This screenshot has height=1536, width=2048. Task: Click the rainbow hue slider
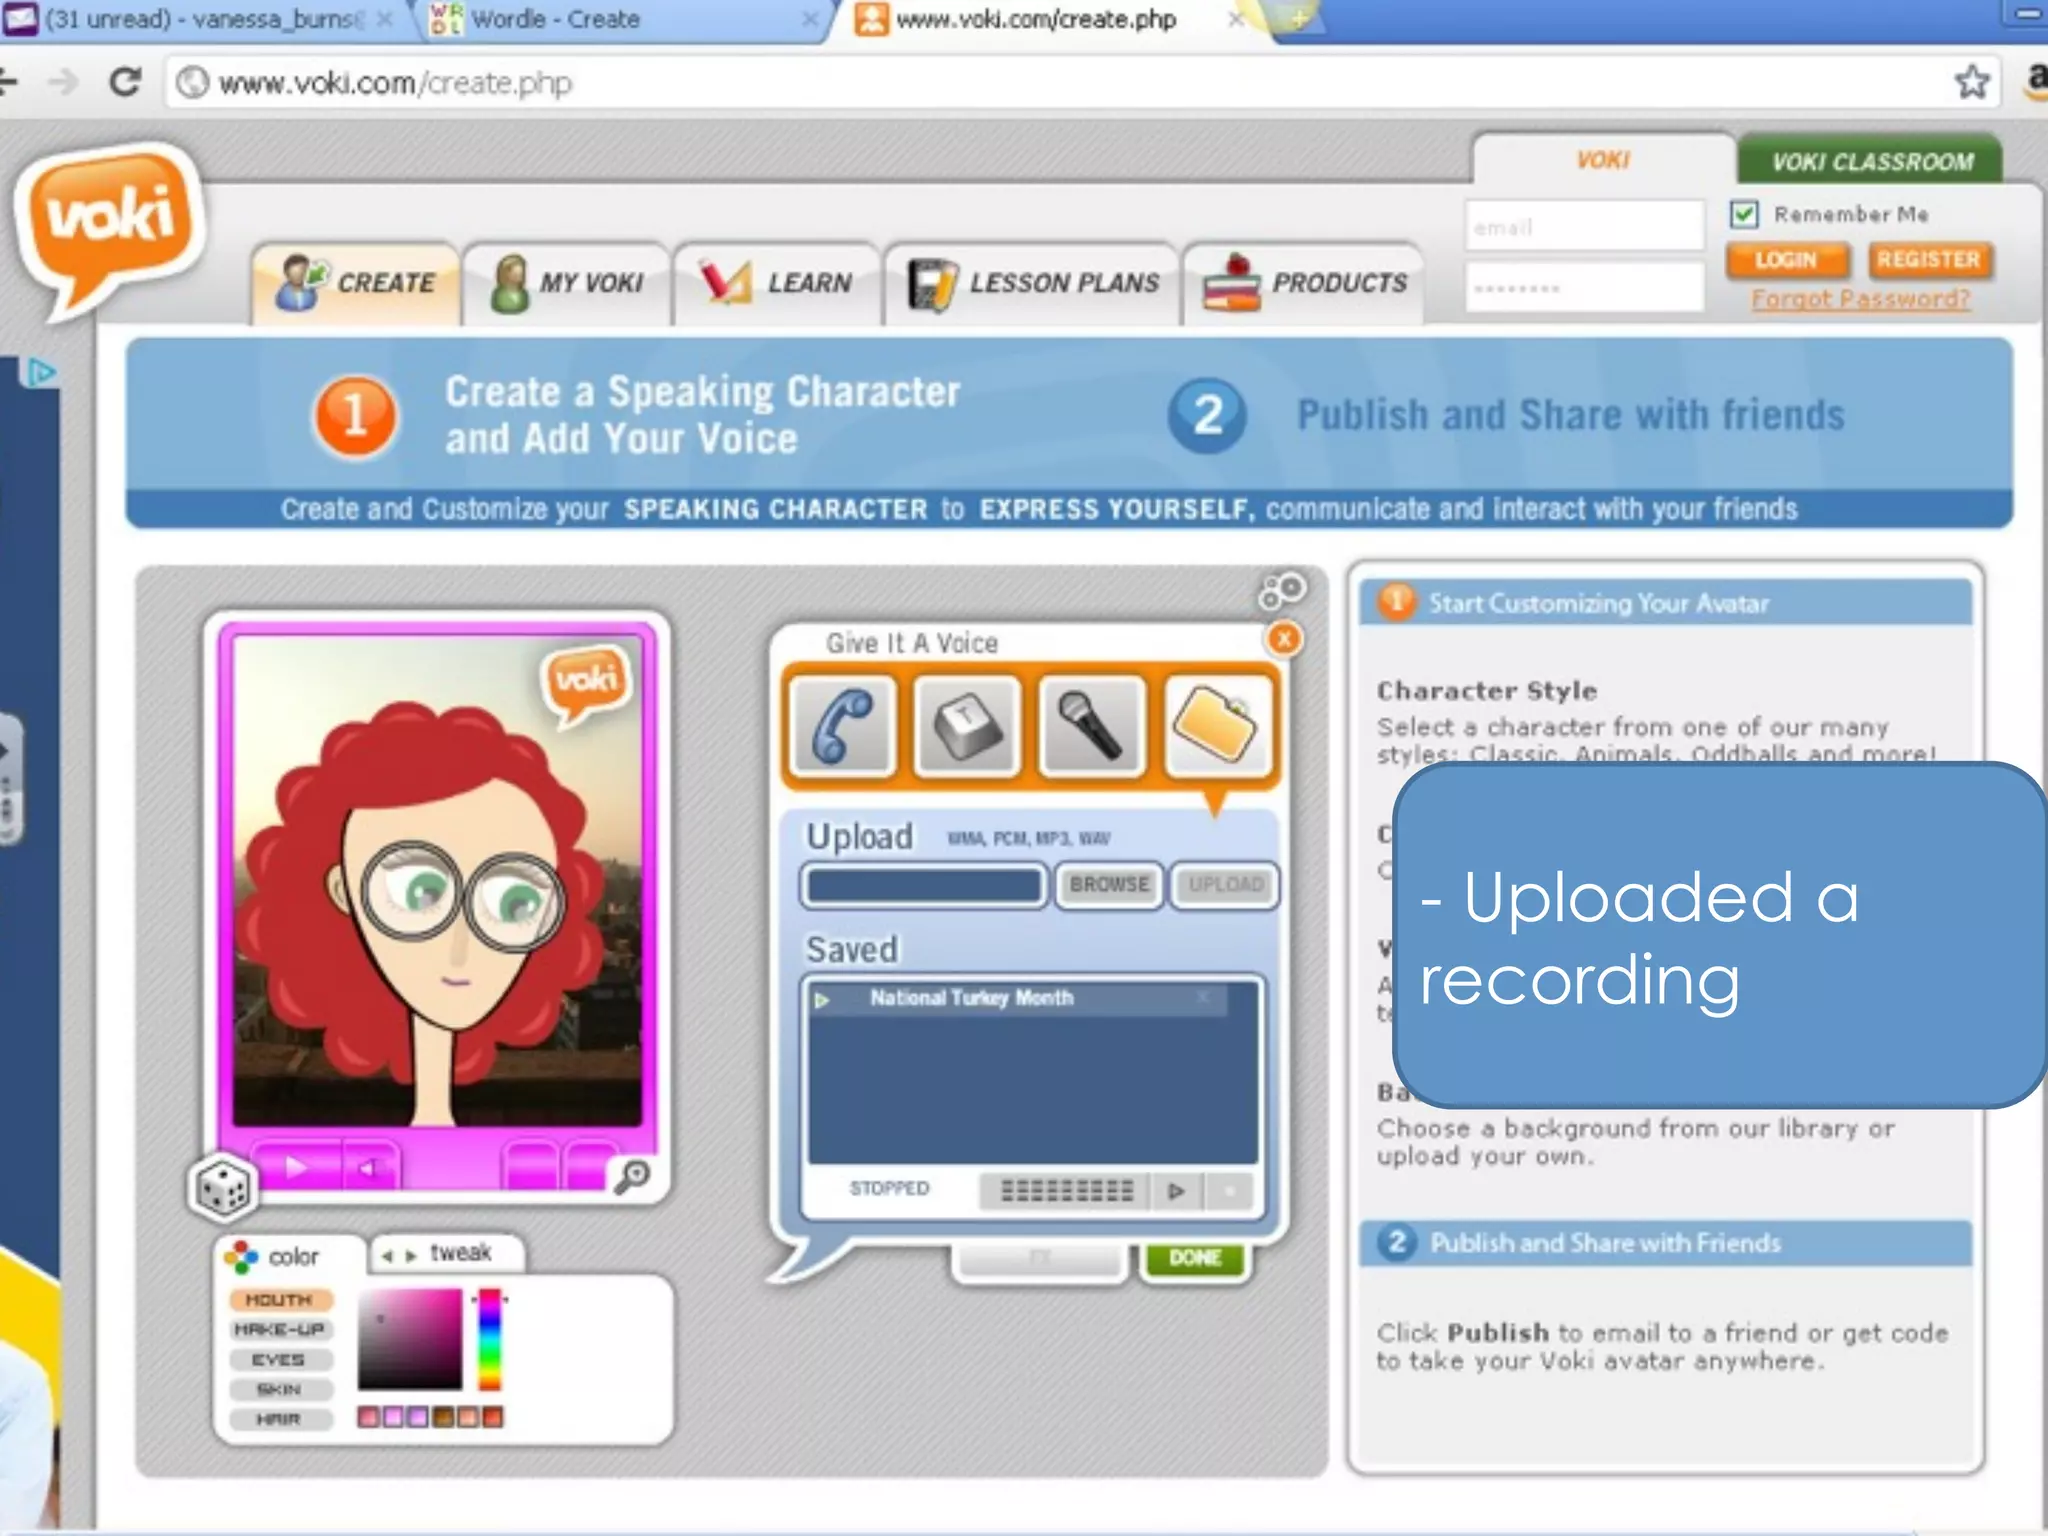click(490, 1340)
